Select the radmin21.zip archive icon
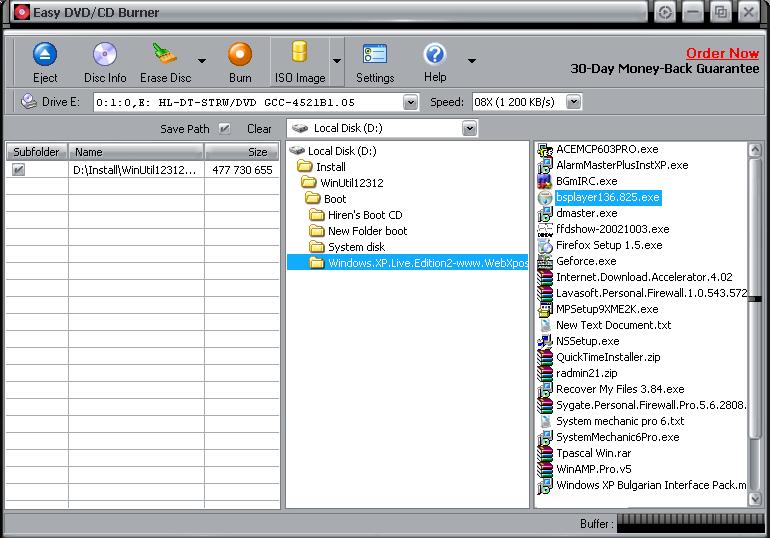This screenshot has width=770, height=538. (x=545, y=374)
